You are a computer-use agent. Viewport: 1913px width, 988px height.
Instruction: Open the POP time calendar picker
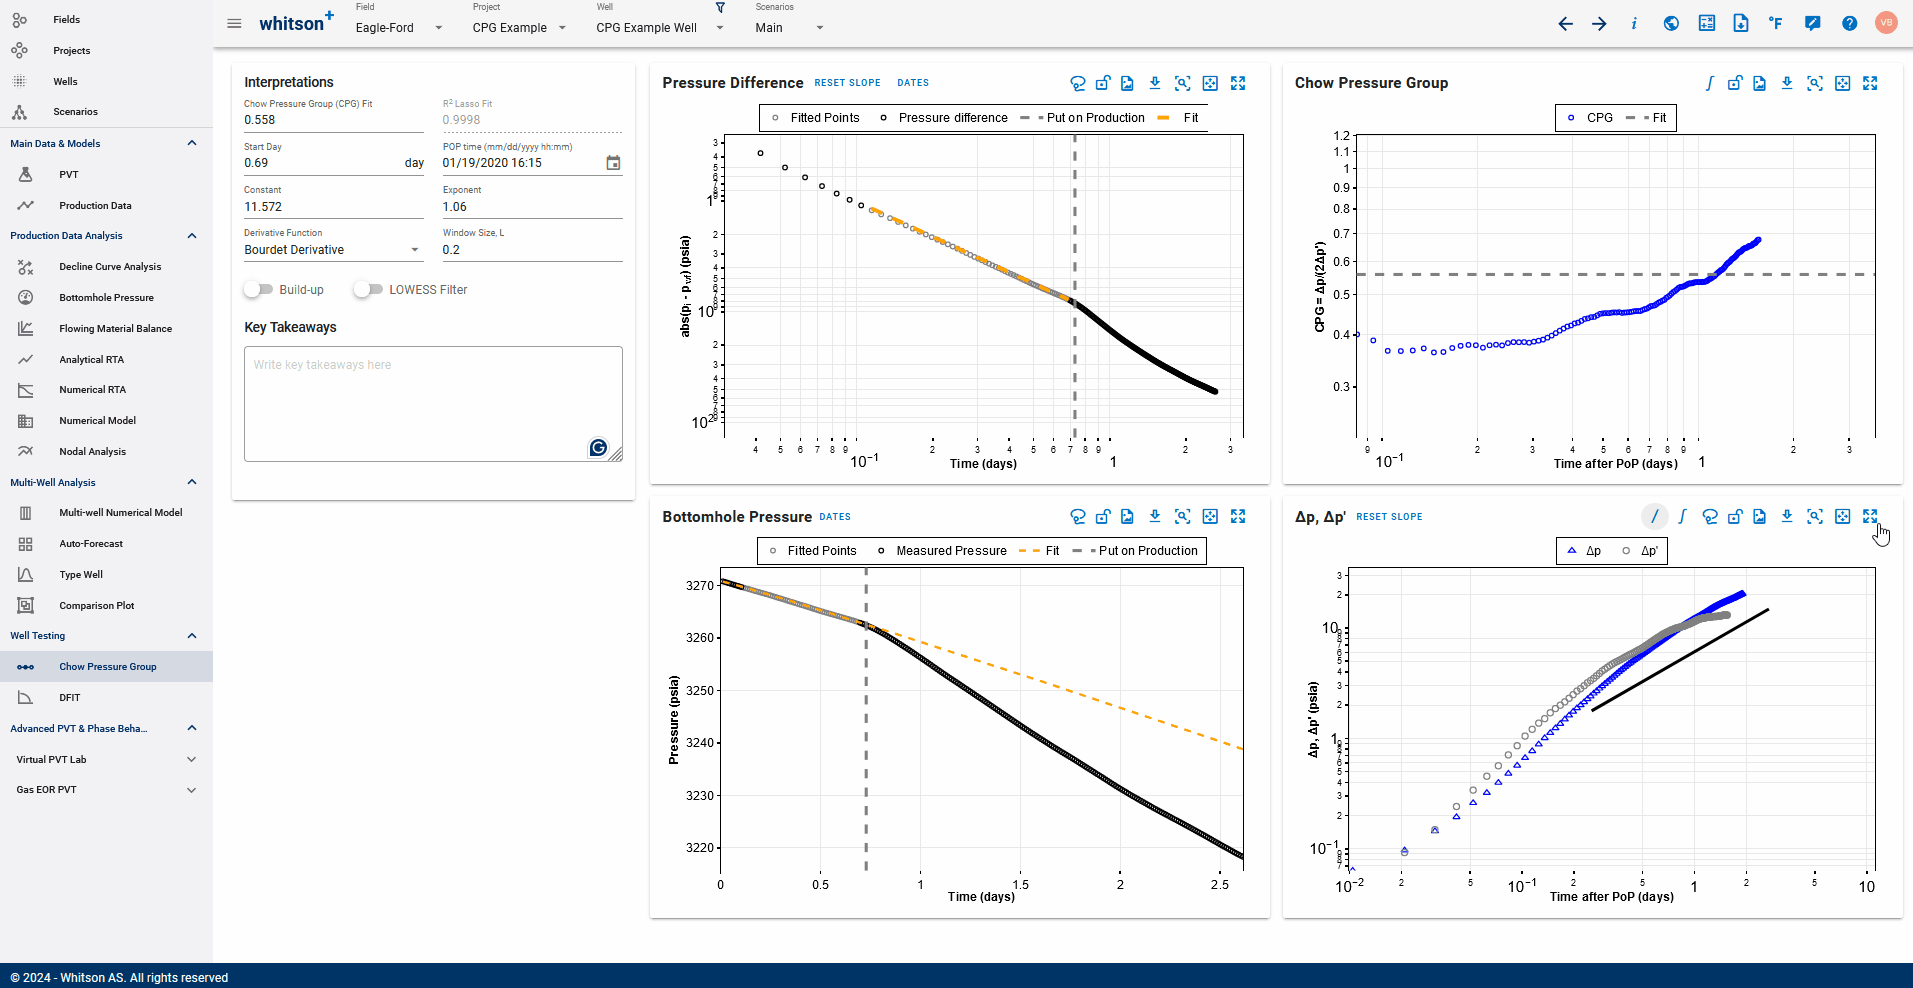click(x=613, y=163)
